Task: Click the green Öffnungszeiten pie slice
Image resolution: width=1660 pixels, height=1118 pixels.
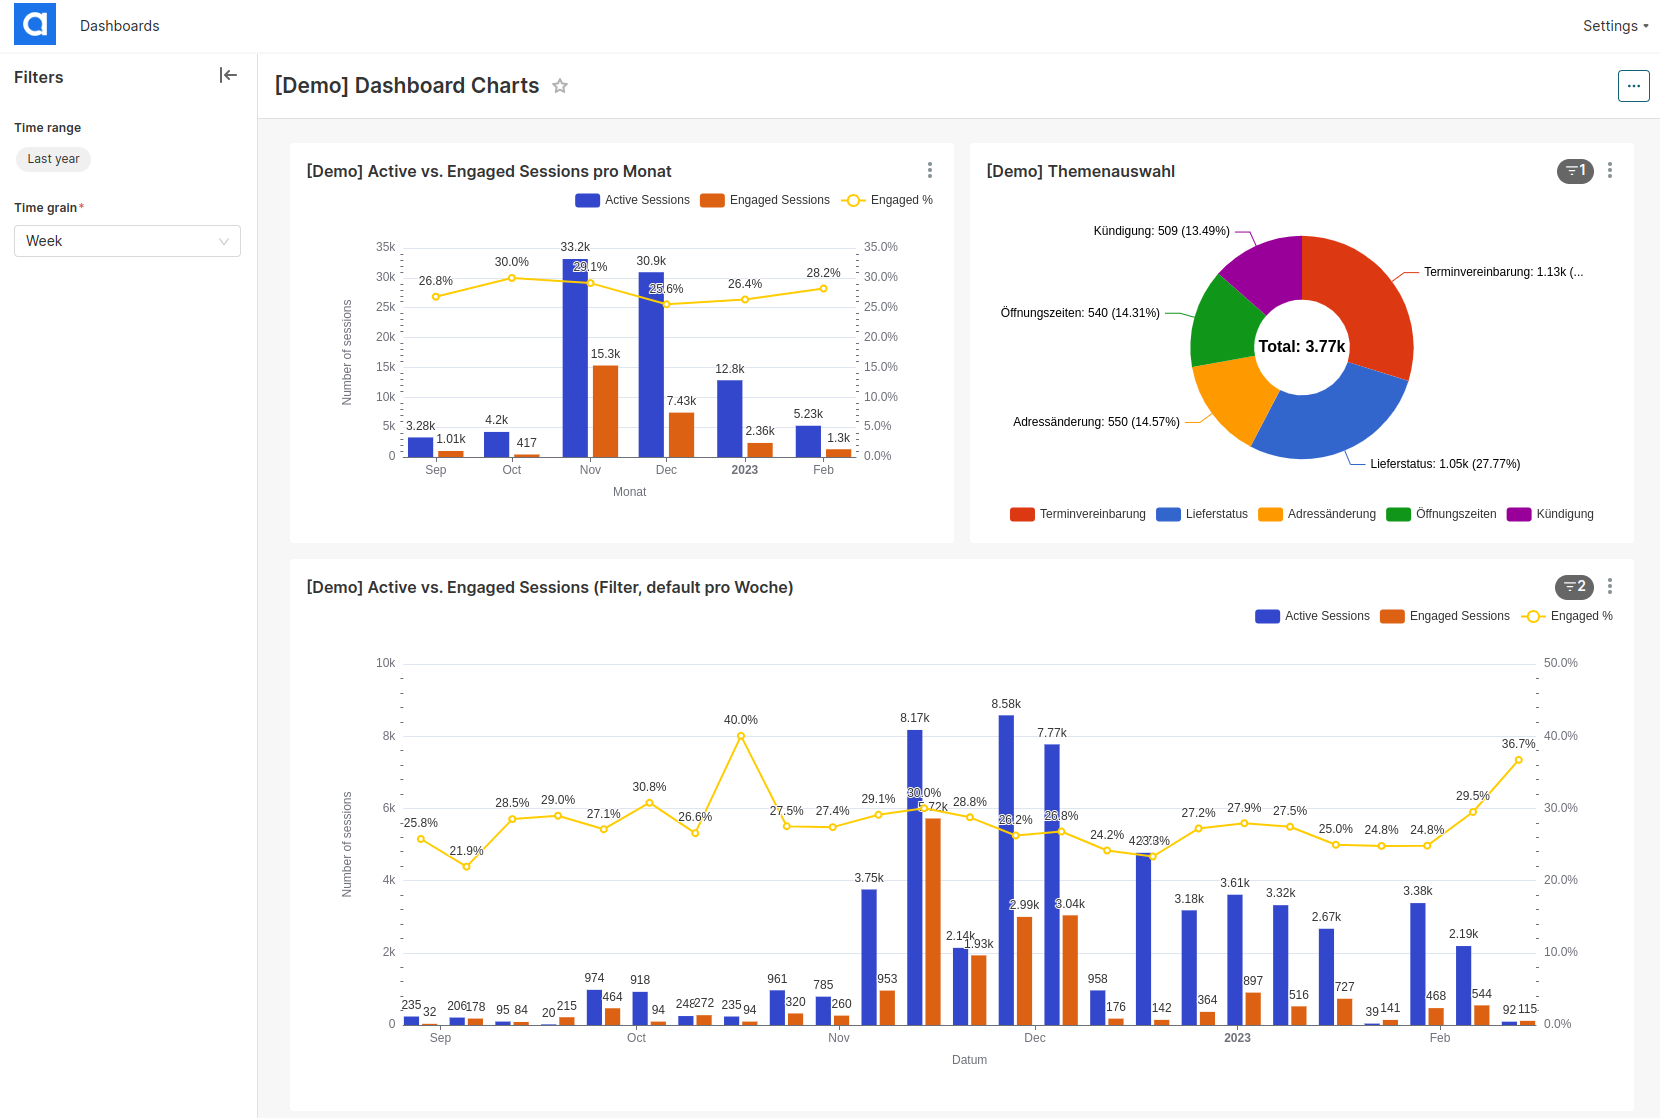Action: click(1222, 323)
